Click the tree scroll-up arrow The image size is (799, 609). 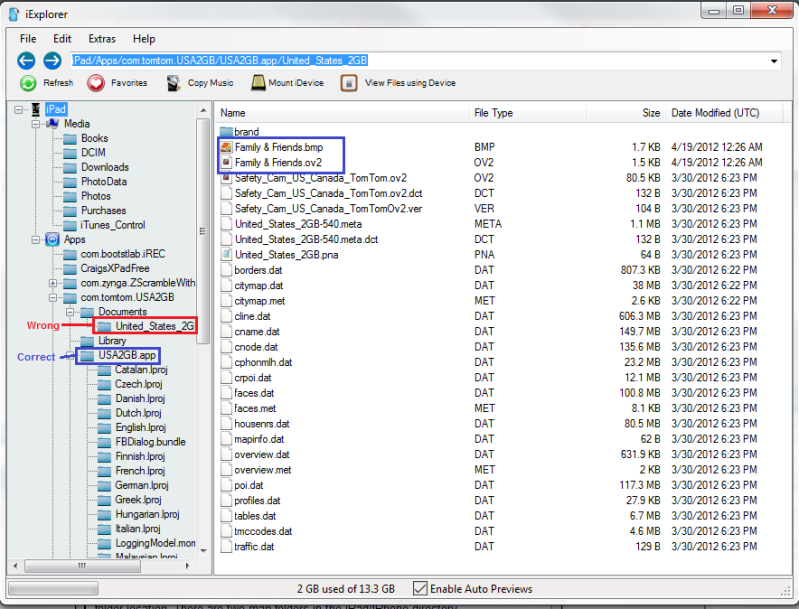[203, 110]
